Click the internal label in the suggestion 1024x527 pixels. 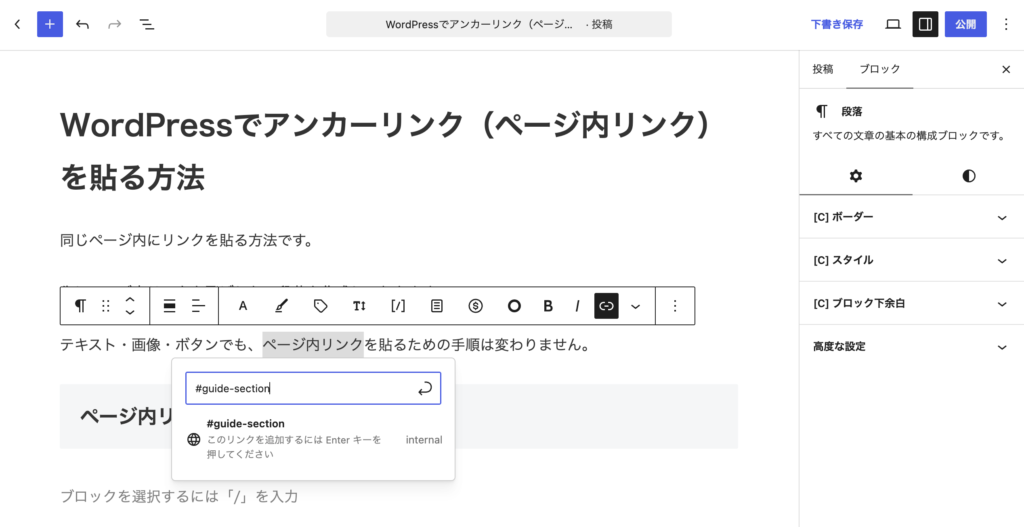[424, 439]
